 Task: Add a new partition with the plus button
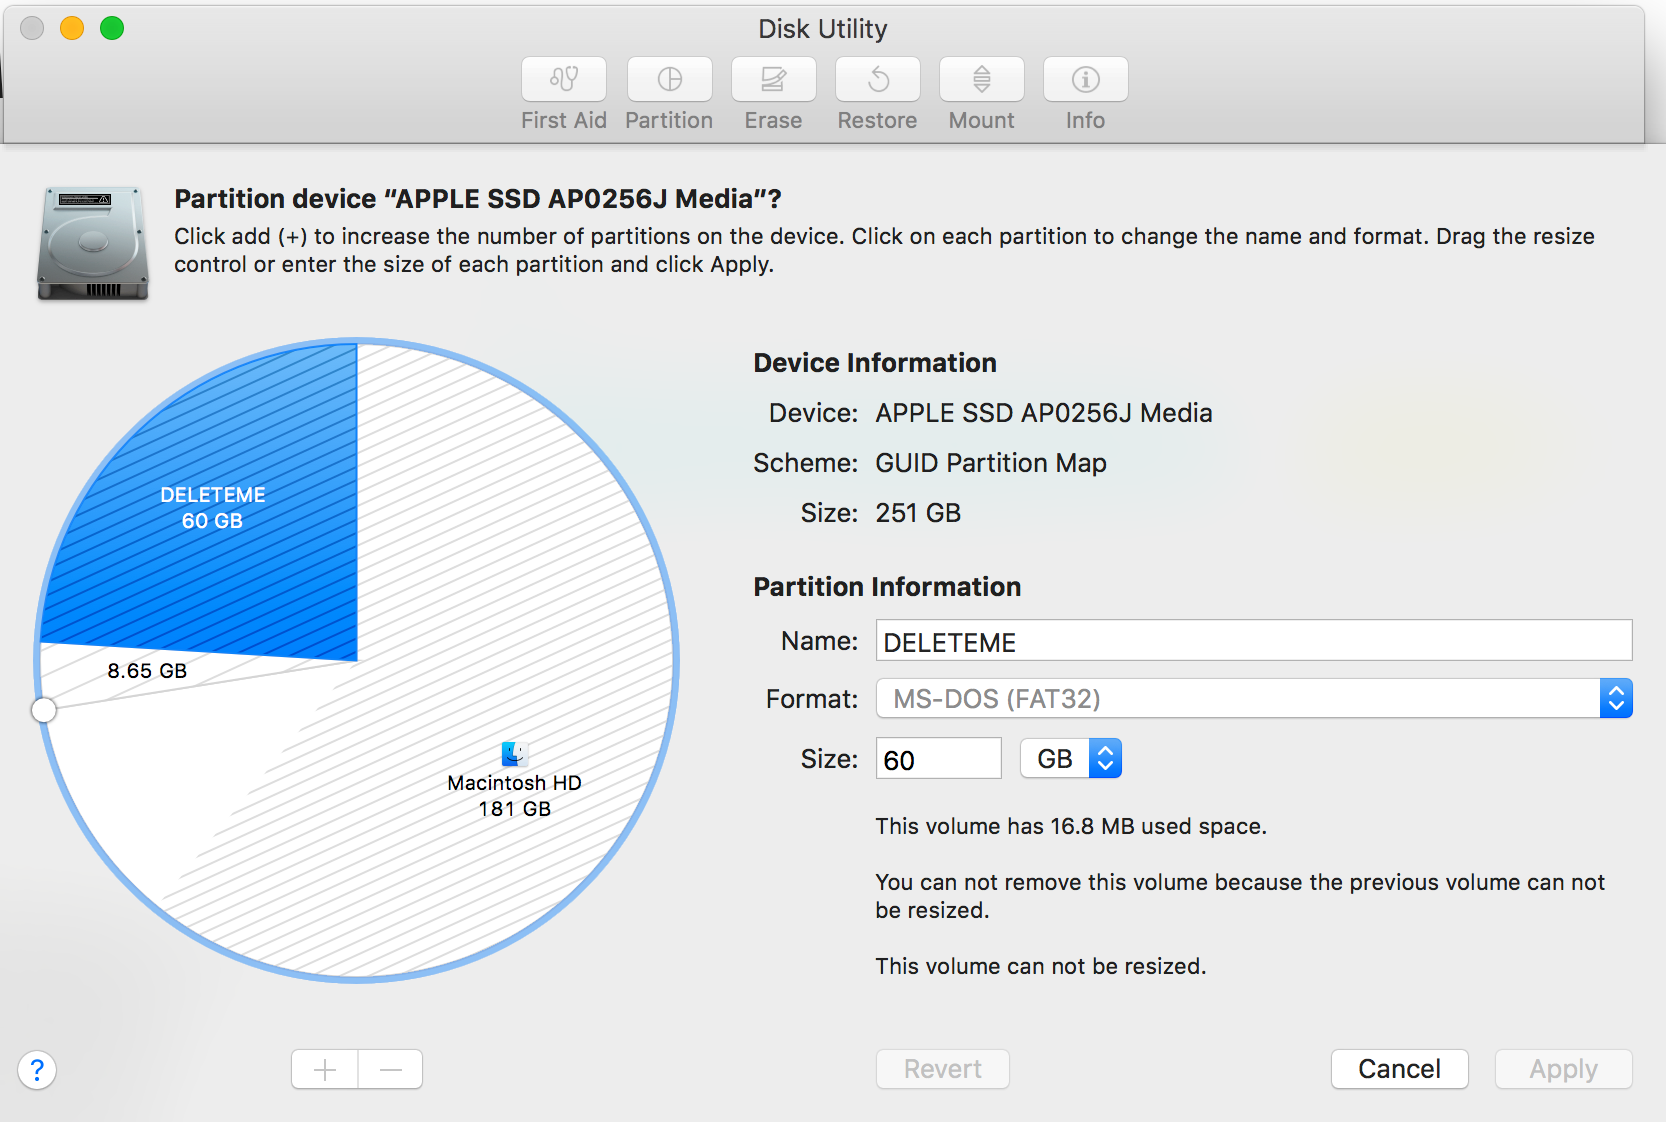point(323,1069)
